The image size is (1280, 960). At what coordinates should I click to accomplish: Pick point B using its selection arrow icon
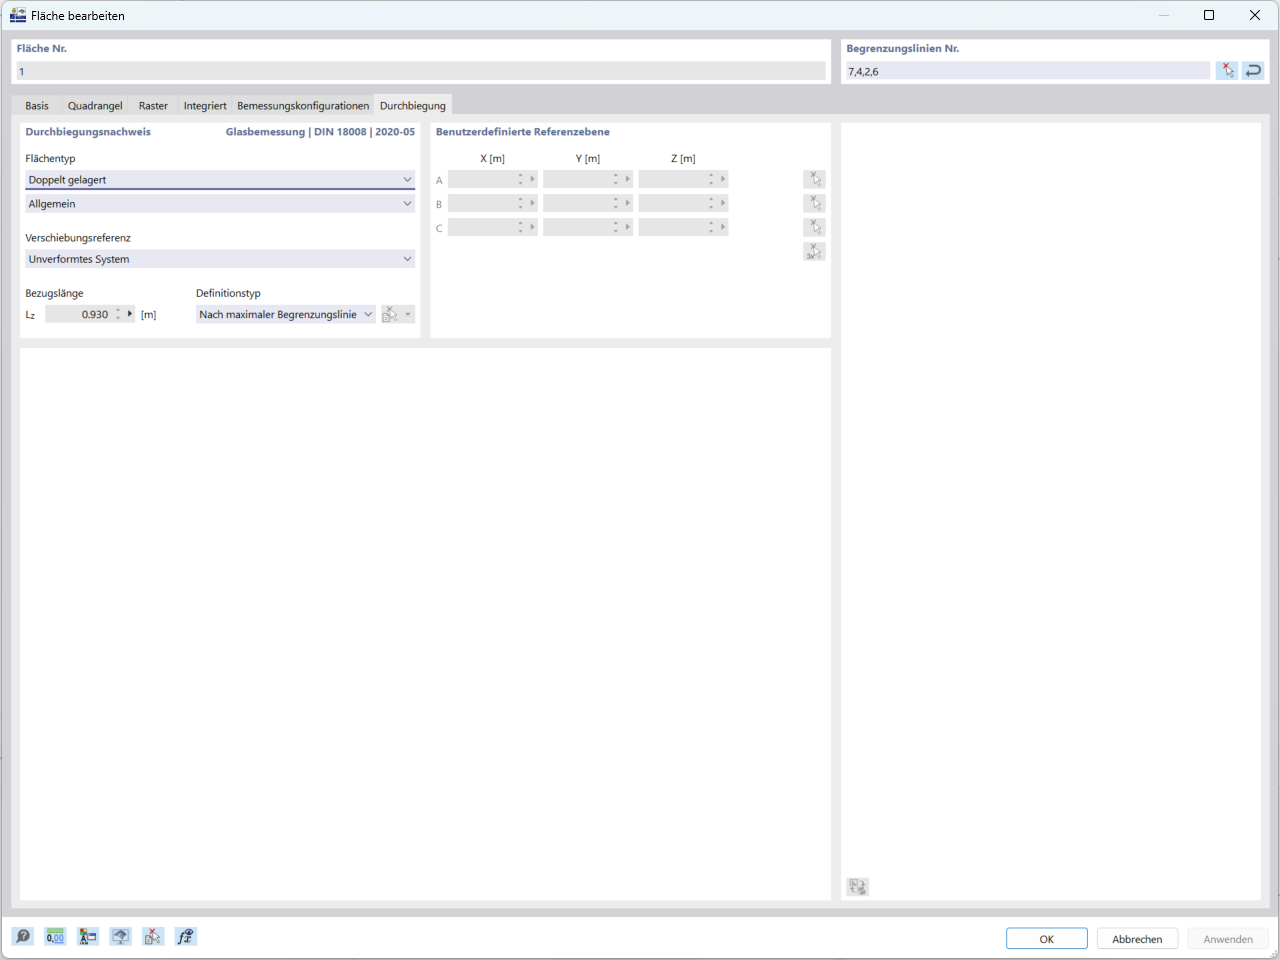[814, 202]
